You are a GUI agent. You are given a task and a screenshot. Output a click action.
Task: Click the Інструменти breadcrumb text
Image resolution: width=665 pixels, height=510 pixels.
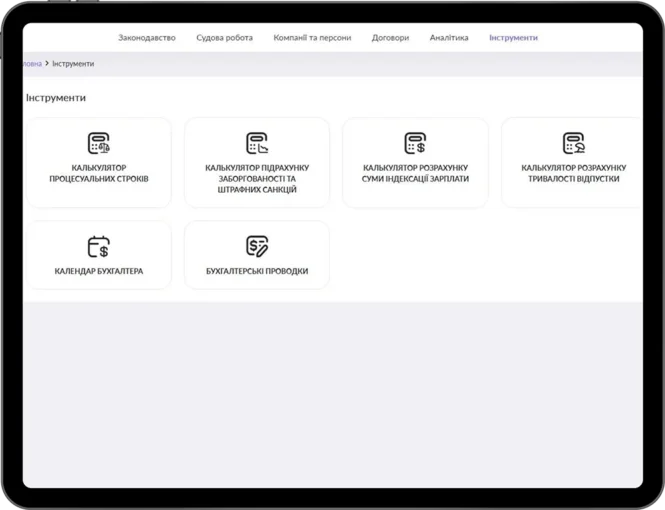click(x=73, y=64)
